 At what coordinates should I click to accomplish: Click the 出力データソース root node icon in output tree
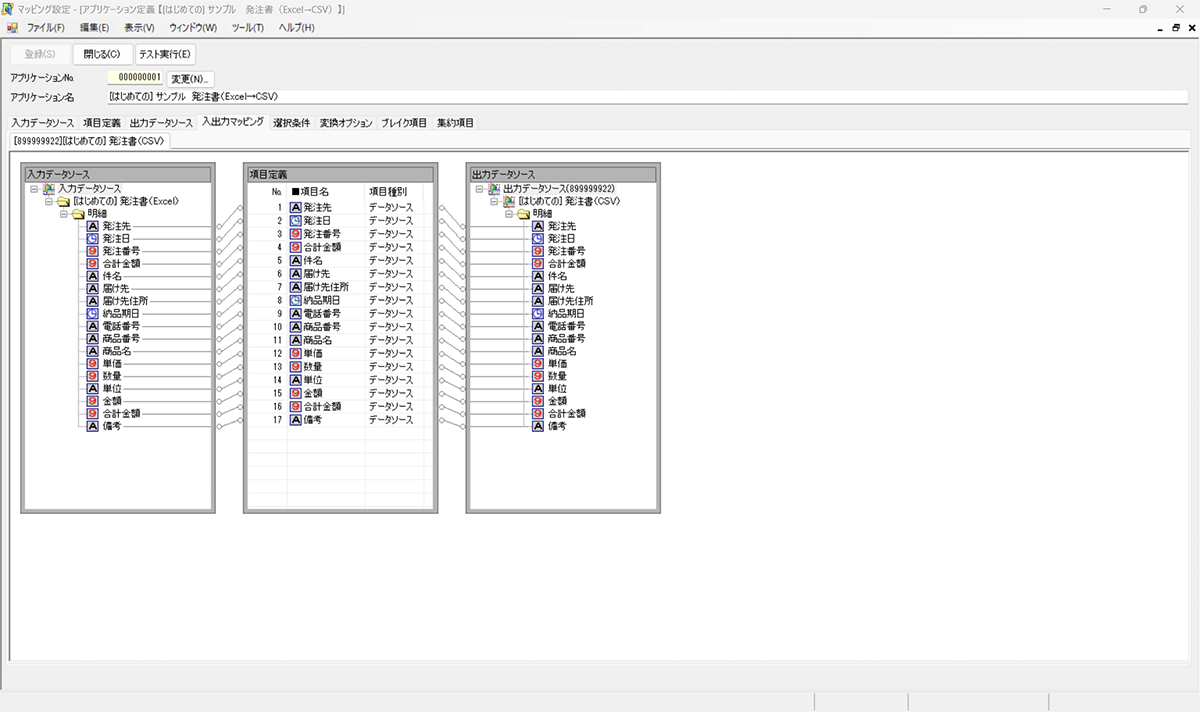pos(494,189)
